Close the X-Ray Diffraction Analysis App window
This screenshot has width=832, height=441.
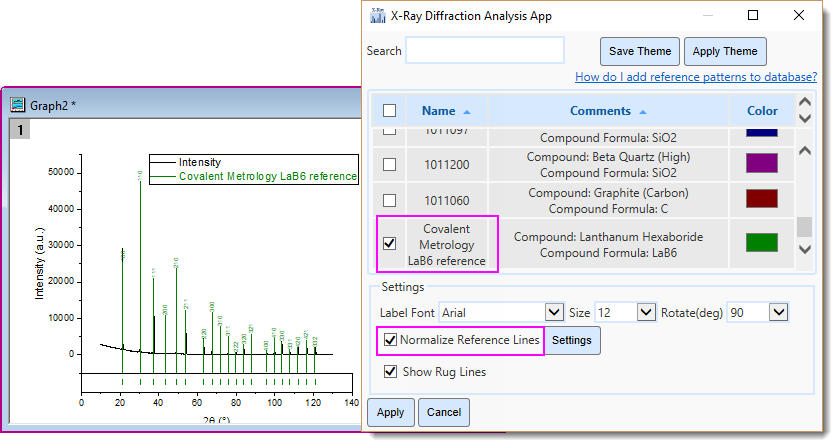tap(799, 15)
